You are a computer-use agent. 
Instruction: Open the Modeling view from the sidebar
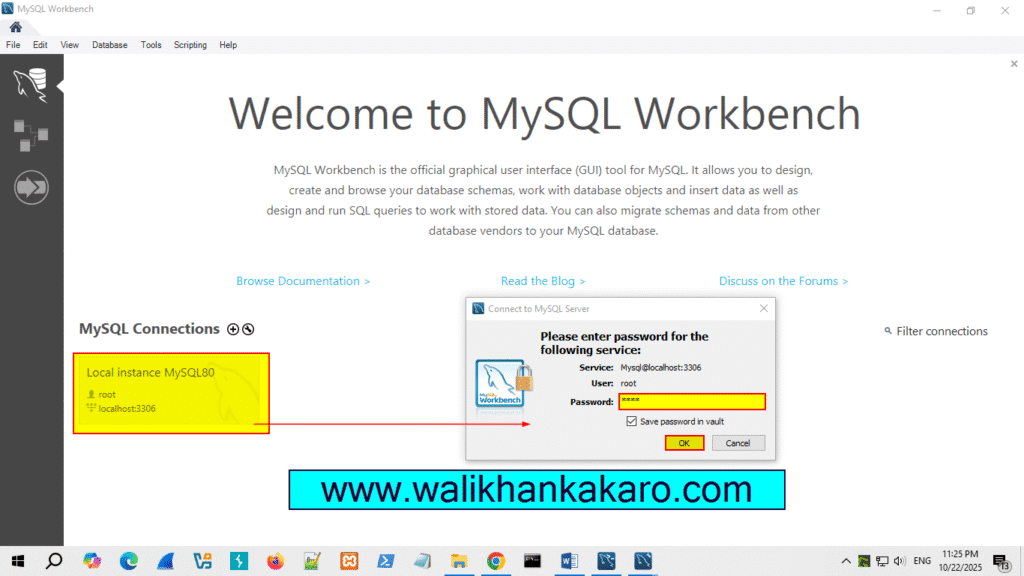[30, 132]
